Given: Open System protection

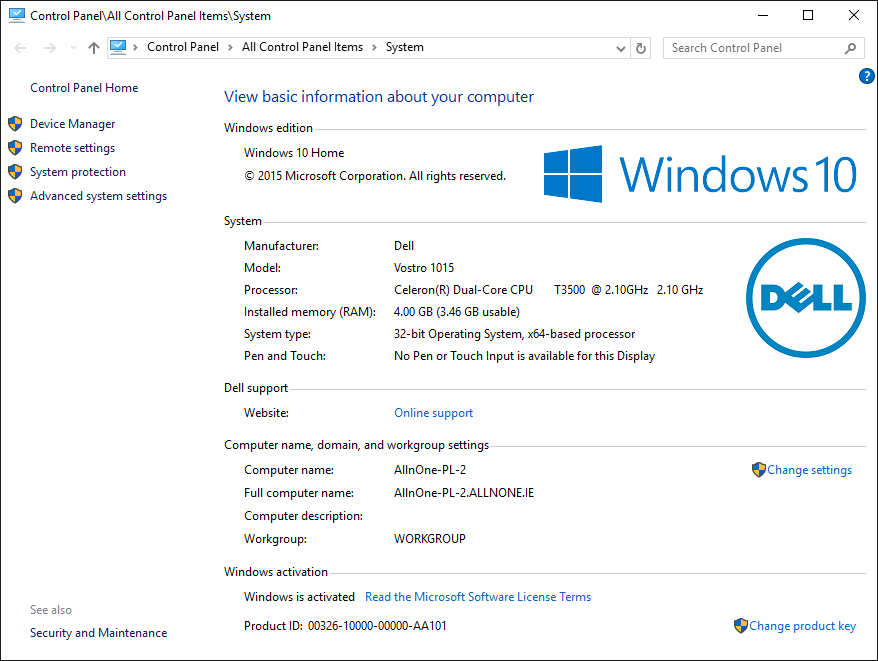Looking at the screenshot, I should tap(78, 172).
